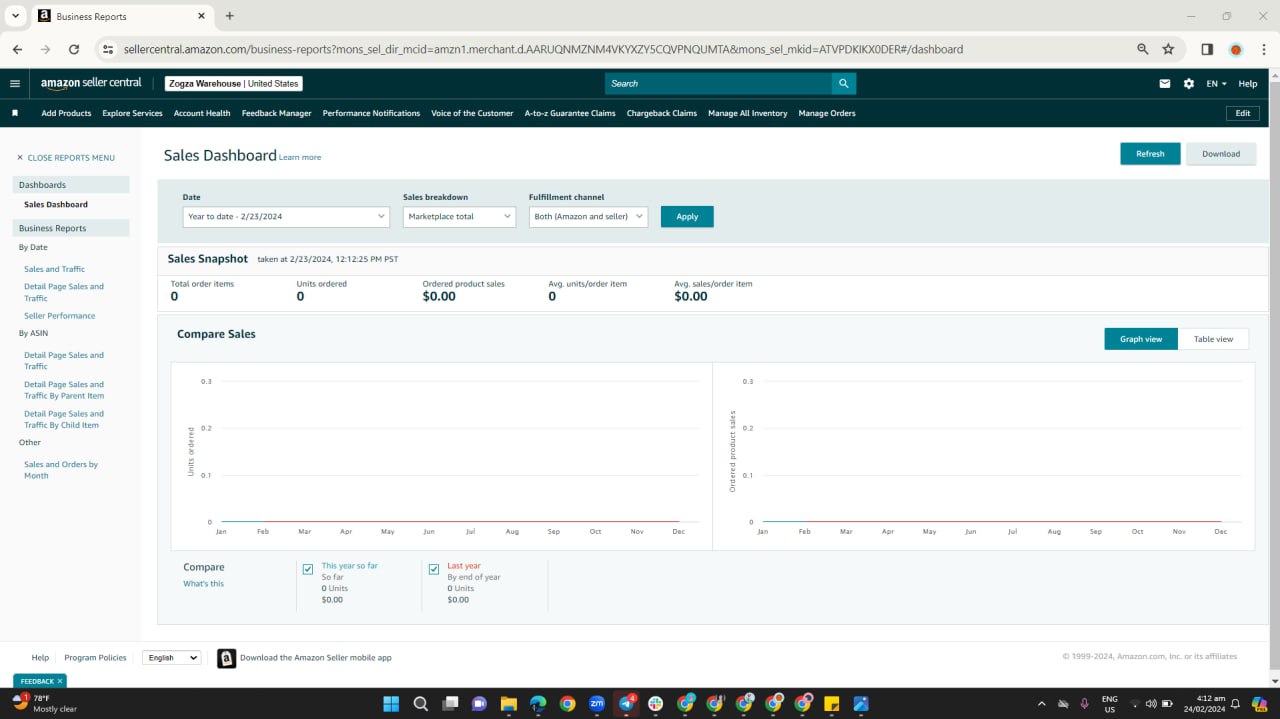Open Sales and Orders by Month

pos(61,470)
